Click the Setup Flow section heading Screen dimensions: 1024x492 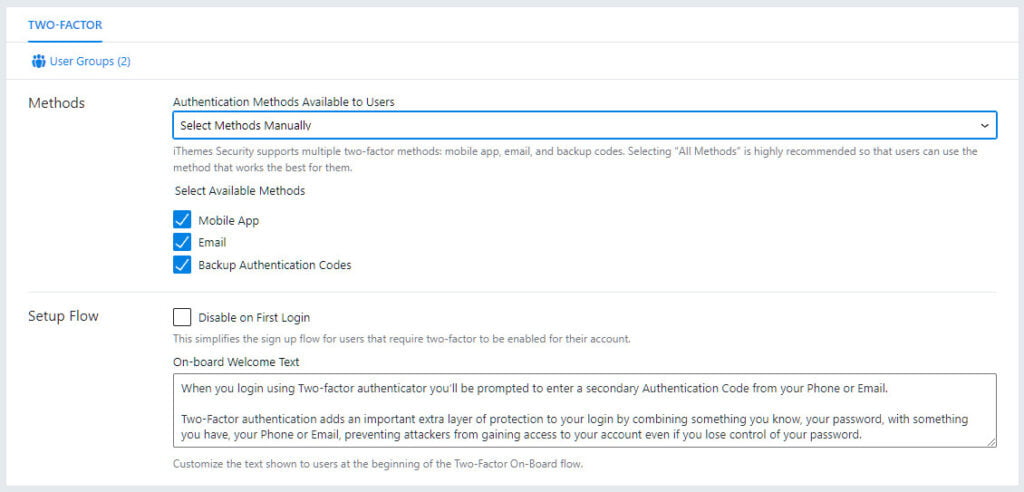pos(63,316)
